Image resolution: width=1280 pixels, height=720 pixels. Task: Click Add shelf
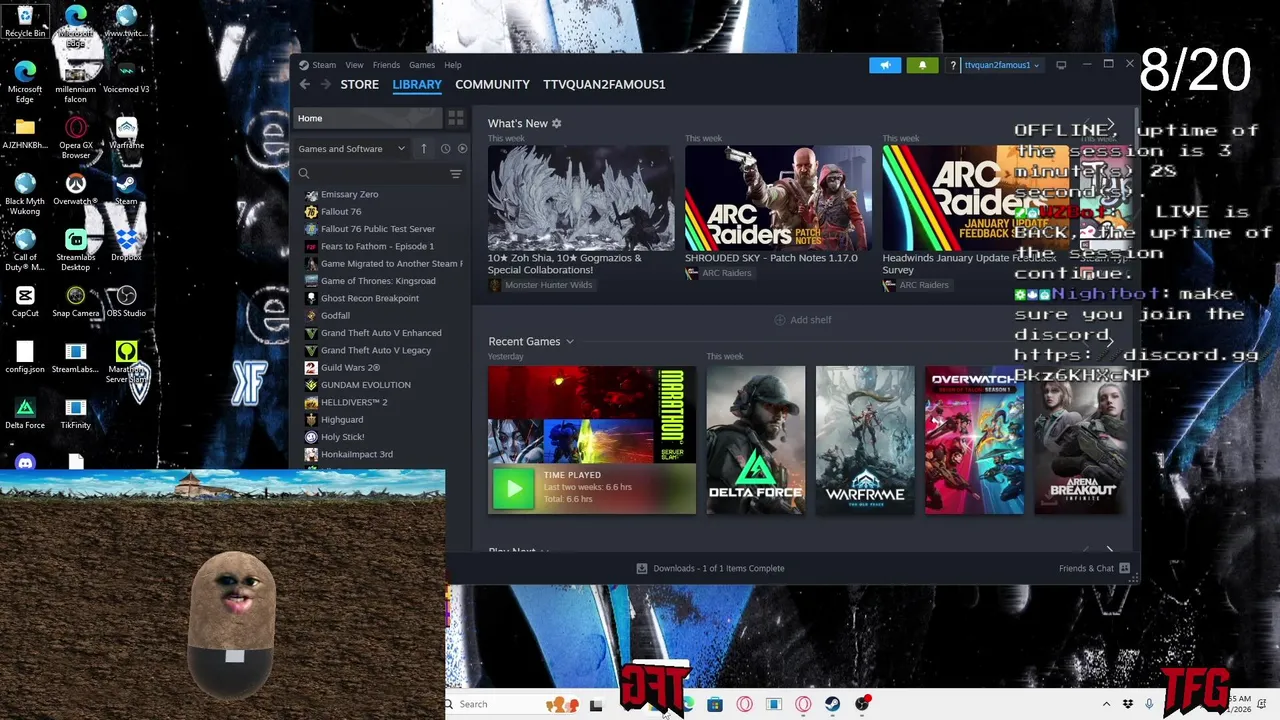coord(803,320)
